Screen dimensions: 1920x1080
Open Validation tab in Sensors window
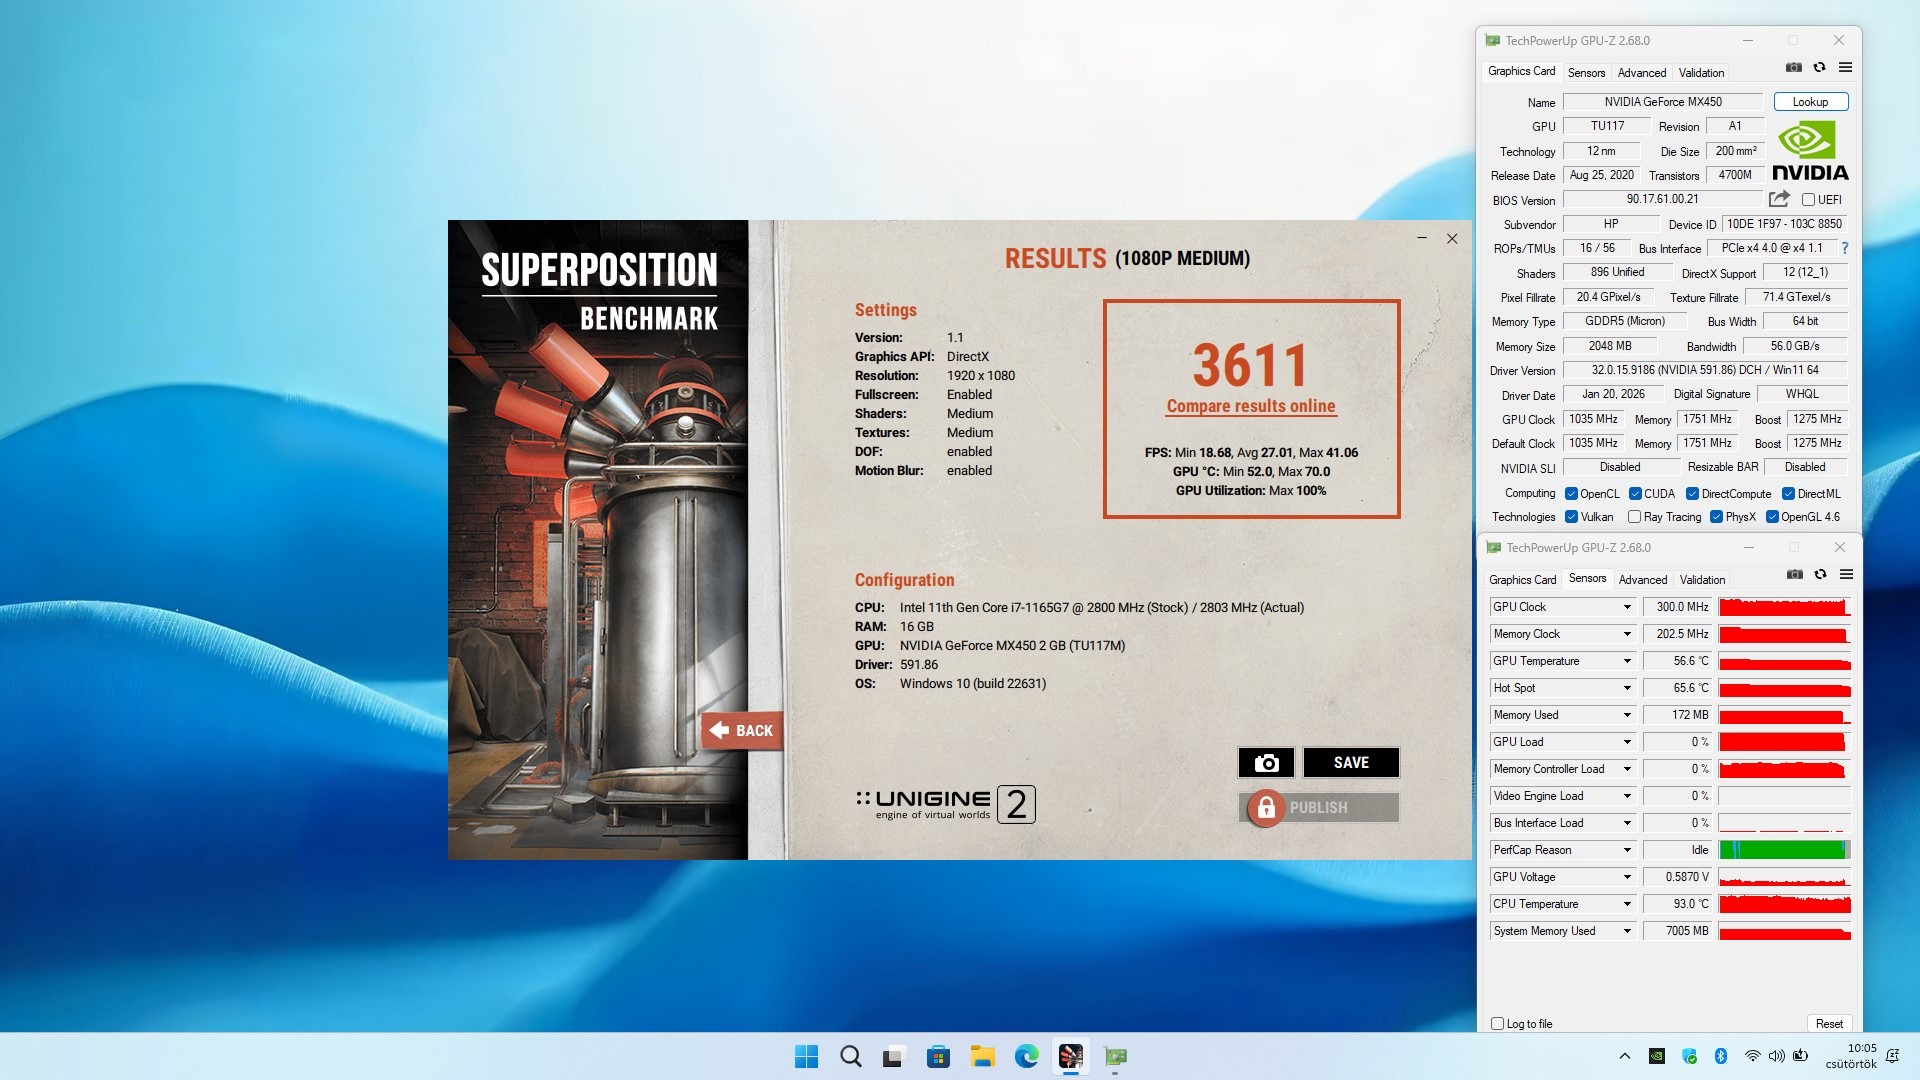[x=1702, y=580]
